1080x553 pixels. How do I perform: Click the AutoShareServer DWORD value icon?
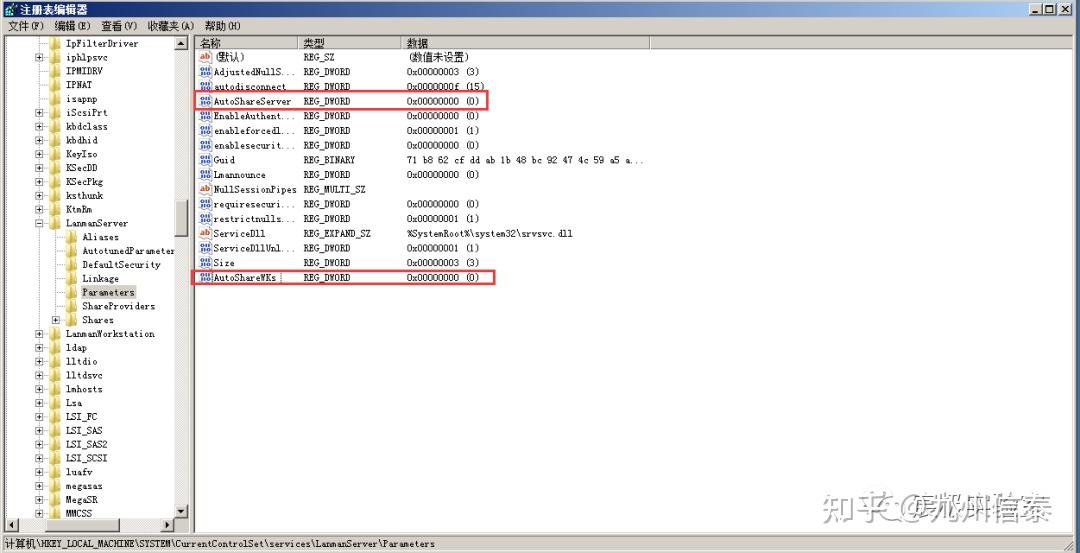pos(205,101)
